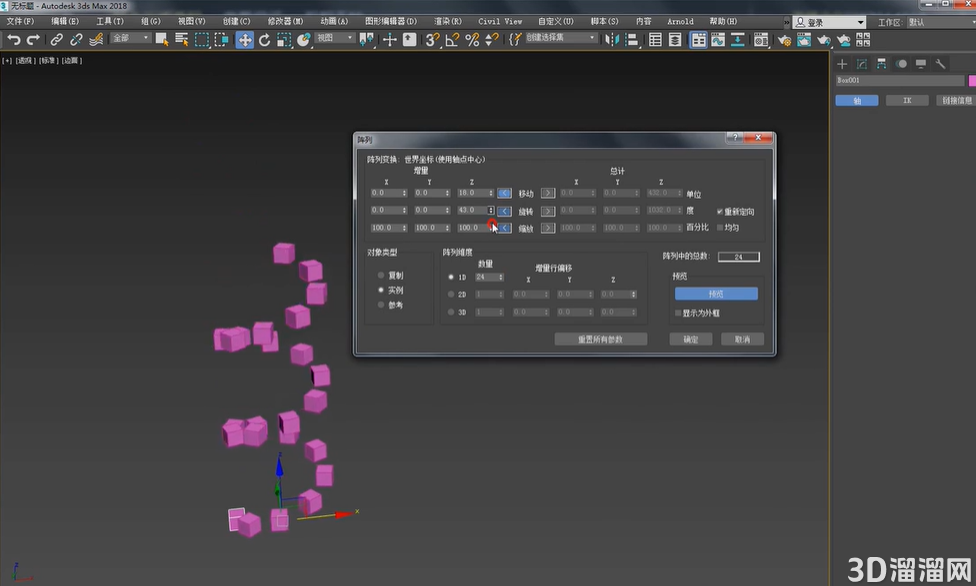Click the Select and Link chain icon

point(57,40)
